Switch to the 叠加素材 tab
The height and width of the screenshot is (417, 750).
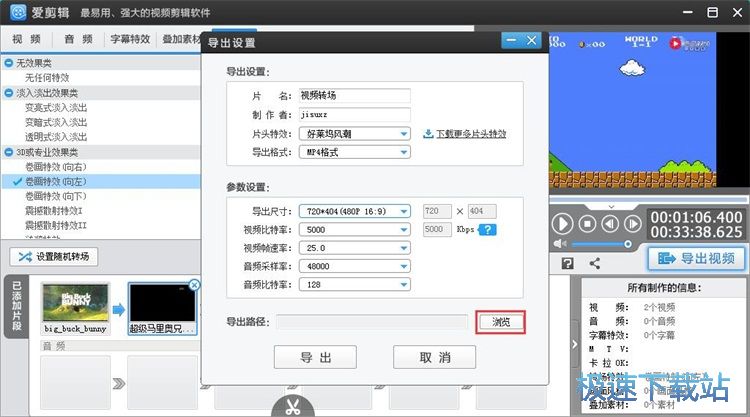(181, 39)
